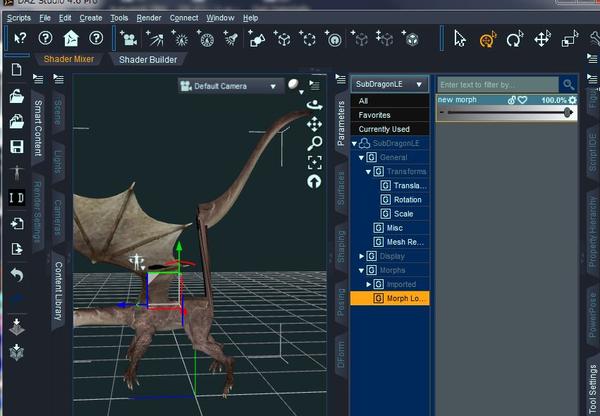Click the viewport Pan arrows control
600x416 pixels.
(x=315, y=123)
